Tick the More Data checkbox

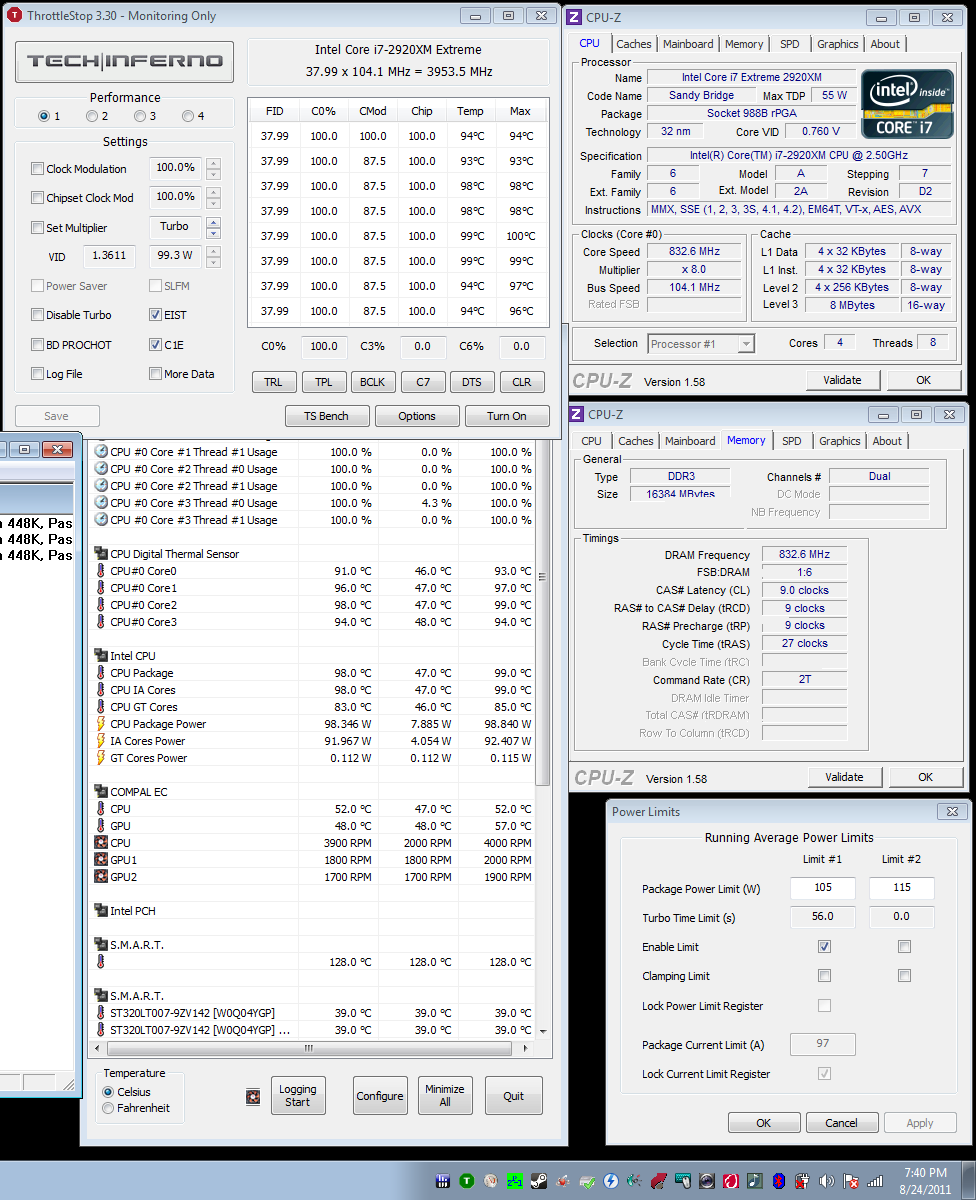pos(155,374)
